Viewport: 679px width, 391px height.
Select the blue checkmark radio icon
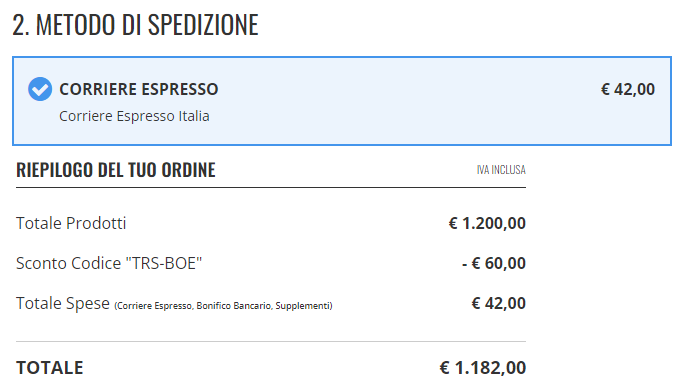[40, 89]
